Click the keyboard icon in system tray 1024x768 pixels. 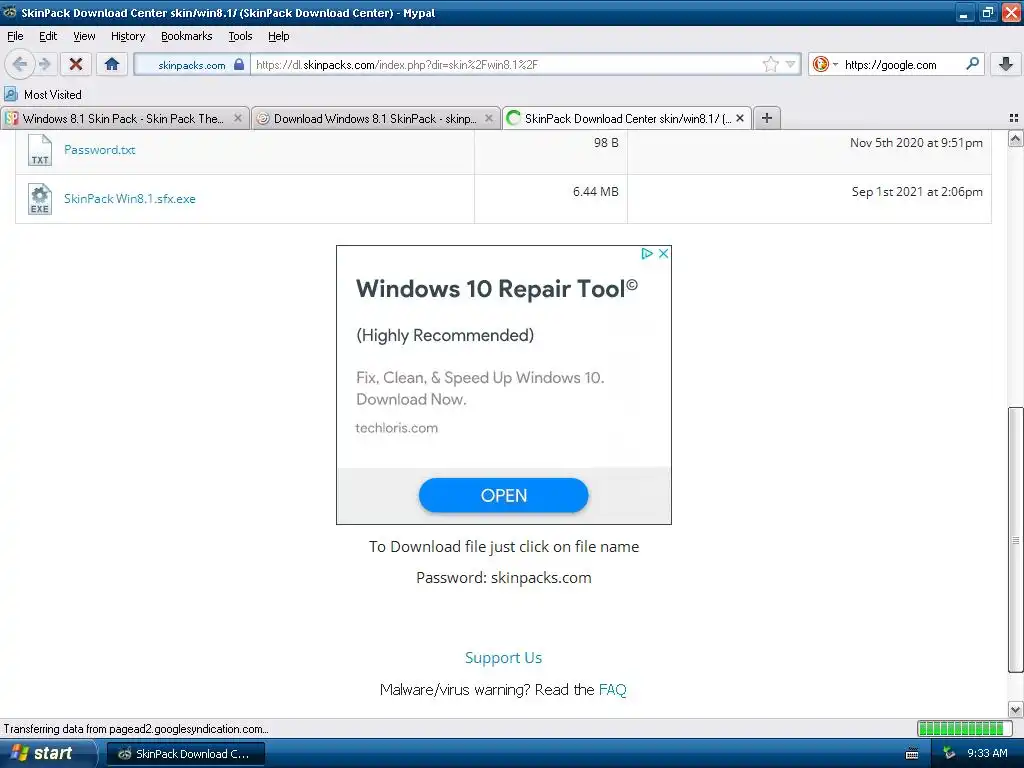[912, 754]
